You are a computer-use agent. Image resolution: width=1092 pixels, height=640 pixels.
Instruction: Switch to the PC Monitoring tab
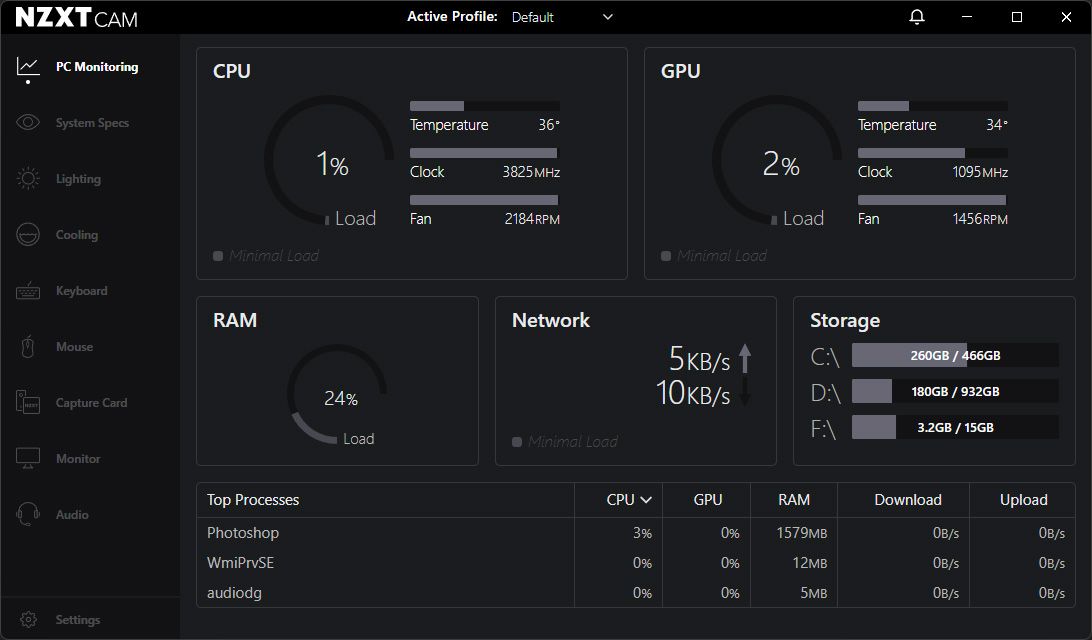click(96, 66)
